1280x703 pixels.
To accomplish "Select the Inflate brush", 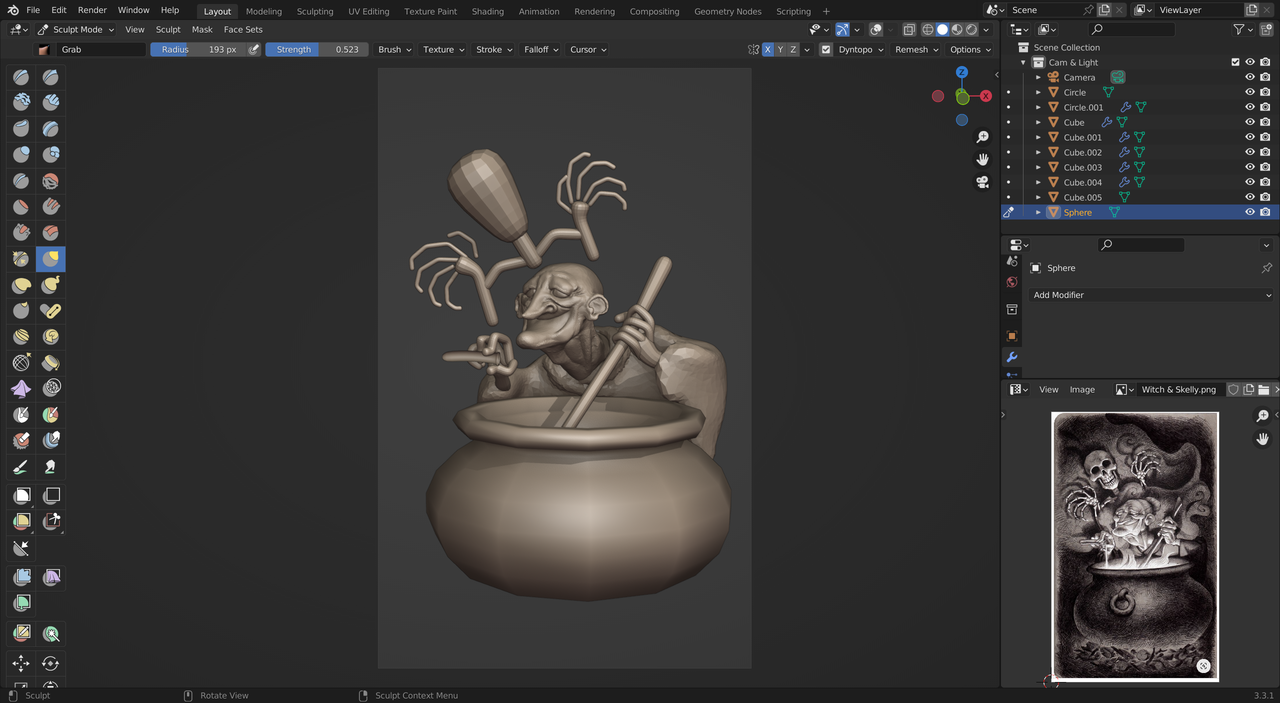I will [x=20, y=154].
